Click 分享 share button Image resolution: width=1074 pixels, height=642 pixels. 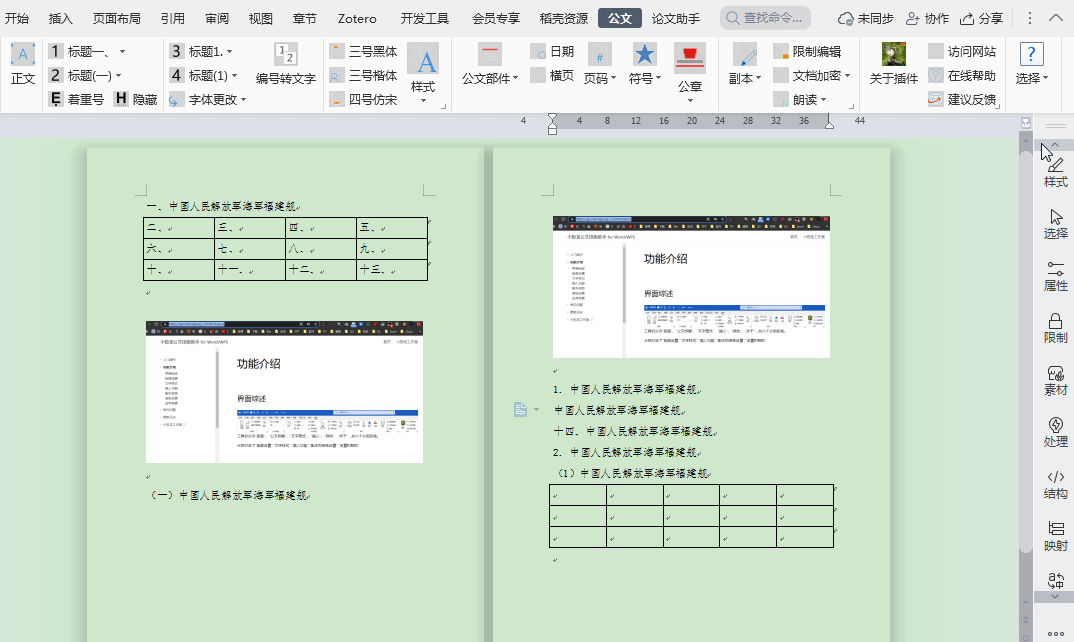(981, 18)
